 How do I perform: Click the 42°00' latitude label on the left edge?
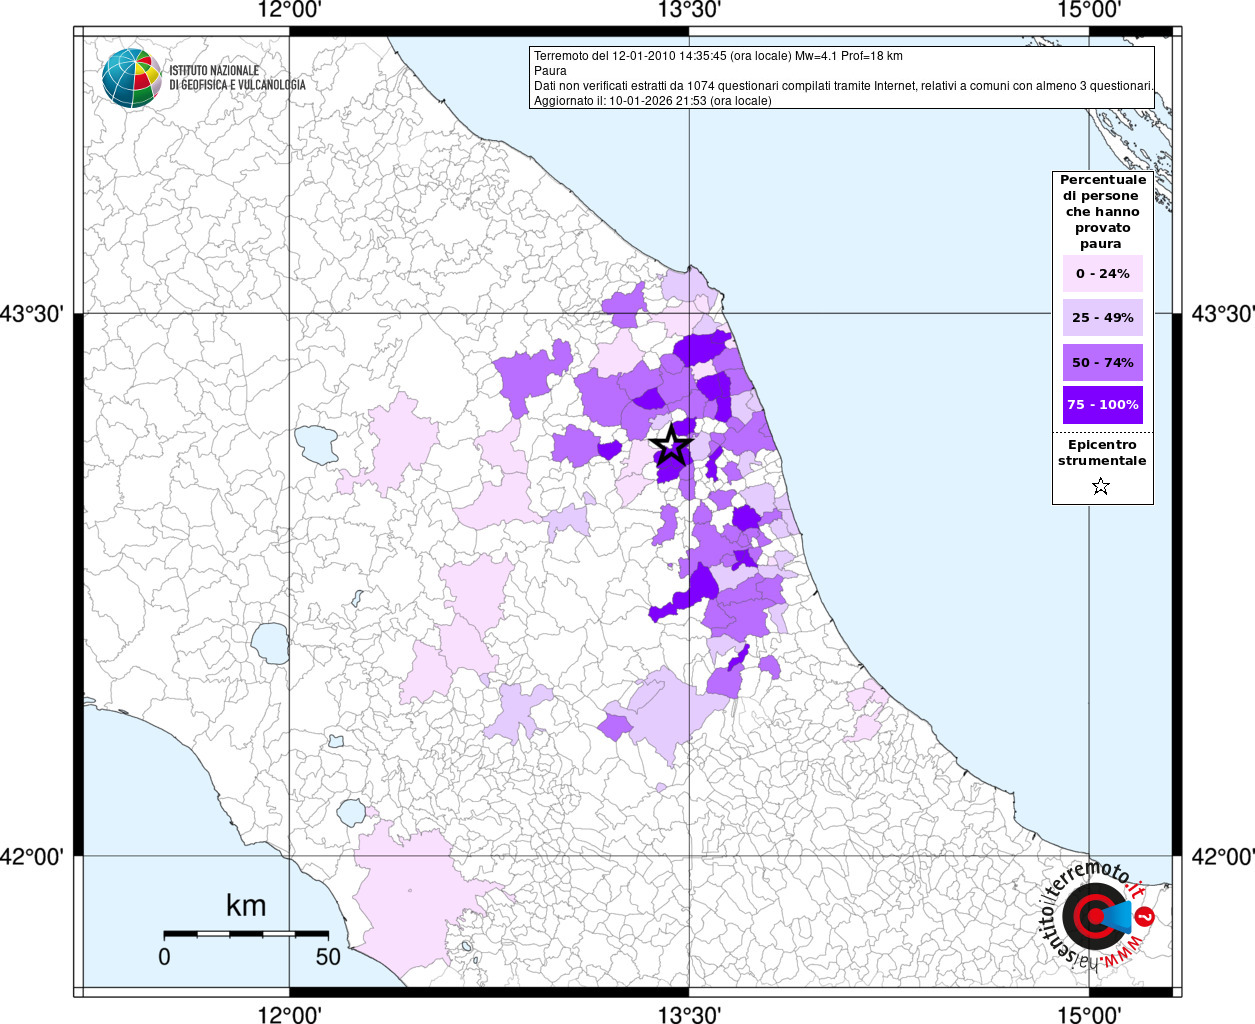tap(31, 857)
